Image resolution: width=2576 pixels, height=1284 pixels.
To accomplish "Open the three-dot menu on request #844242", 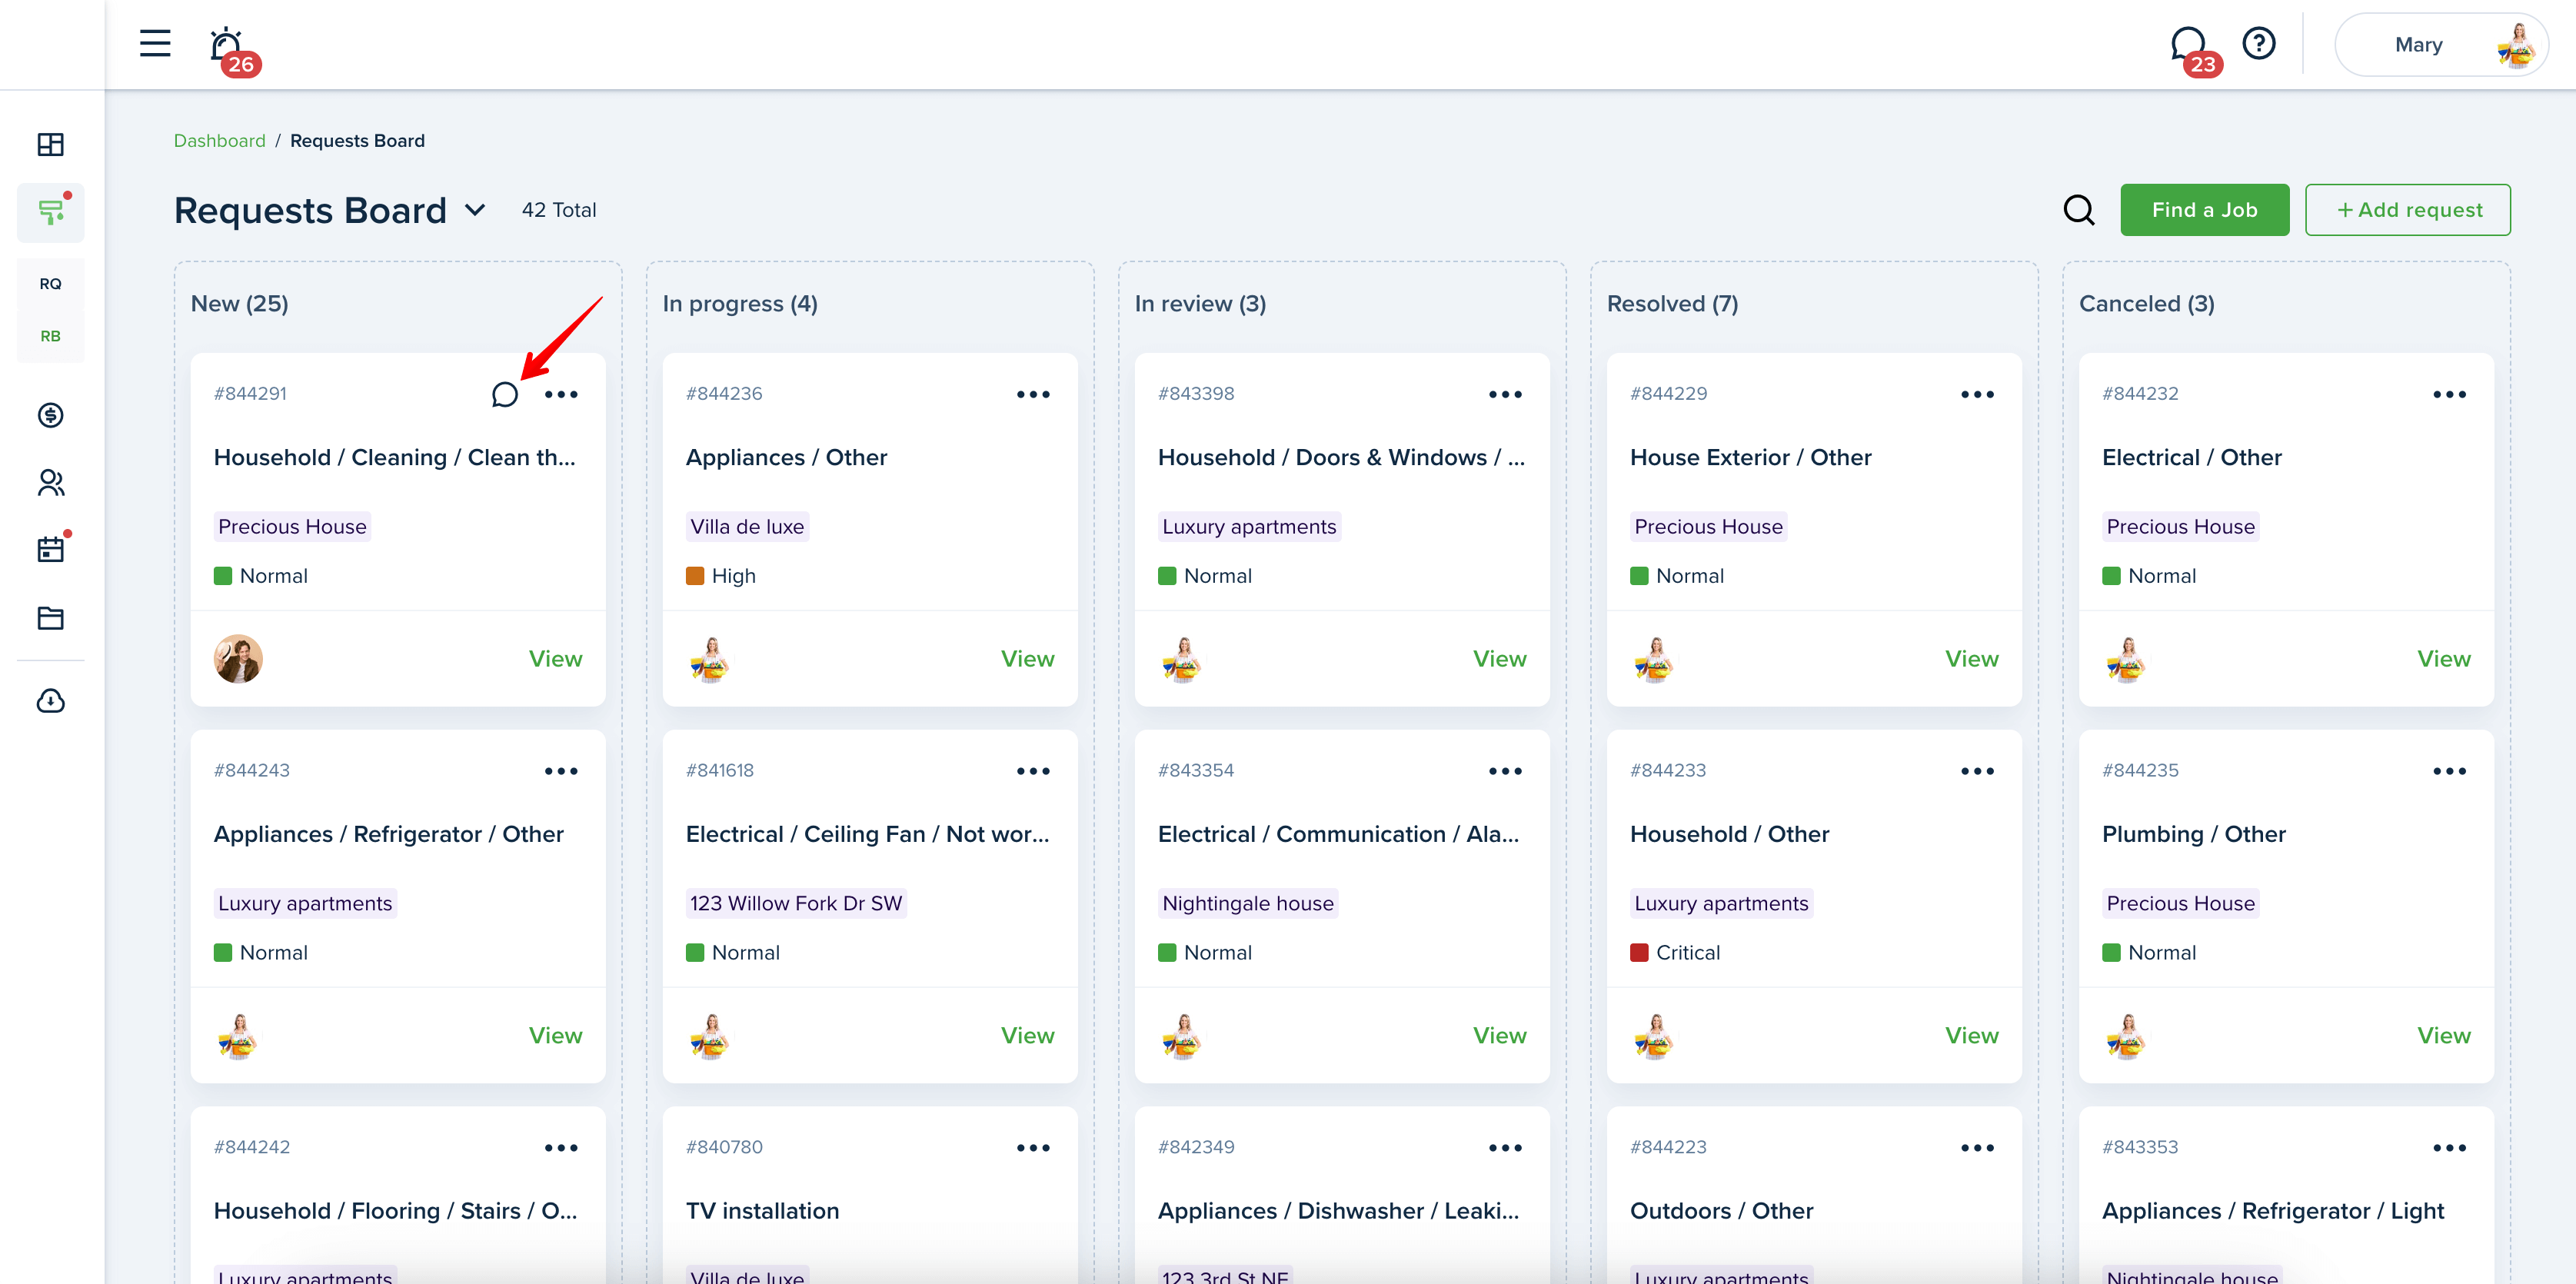I will pyautogui.click(x=561, y=1148).
